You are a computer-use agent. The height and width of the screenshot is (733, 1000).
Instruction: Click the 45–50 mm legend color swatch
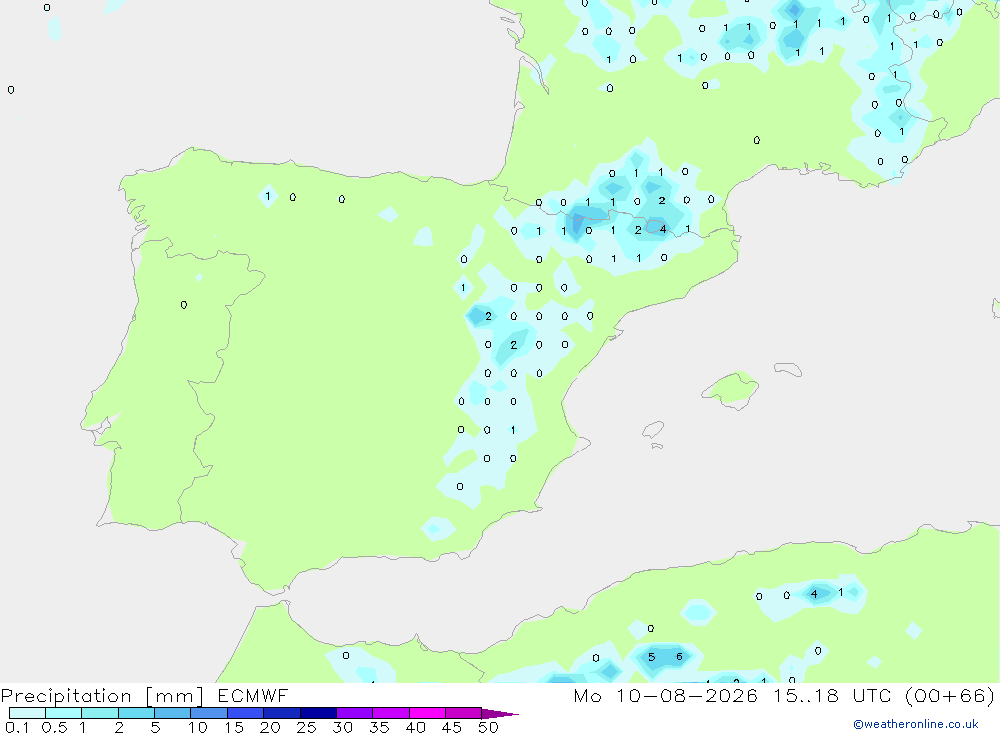464,713
